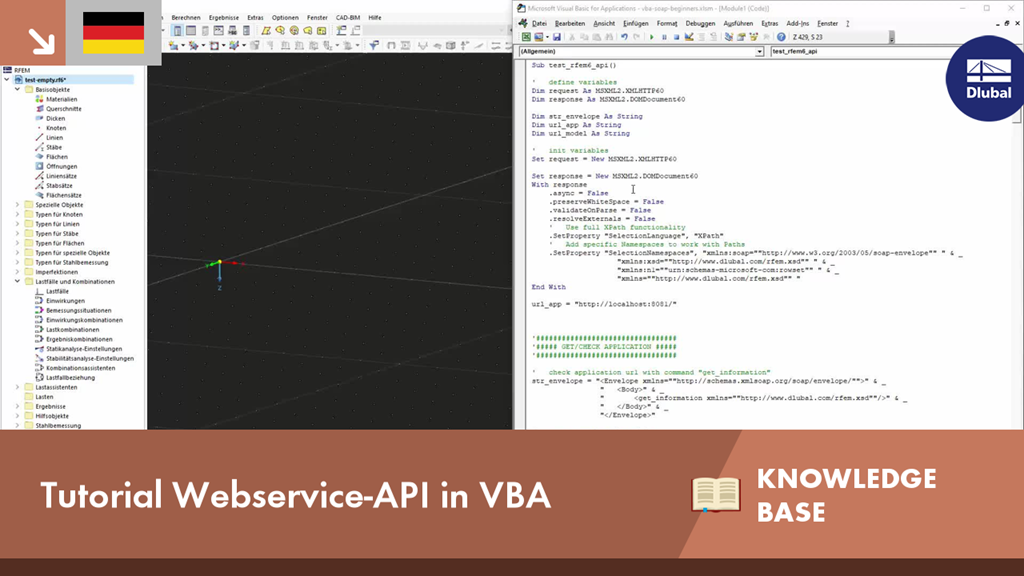Click the '.async = False' code line
Image resolution: width=1024 pixels, height=576 pixels.
coord(579,193)
